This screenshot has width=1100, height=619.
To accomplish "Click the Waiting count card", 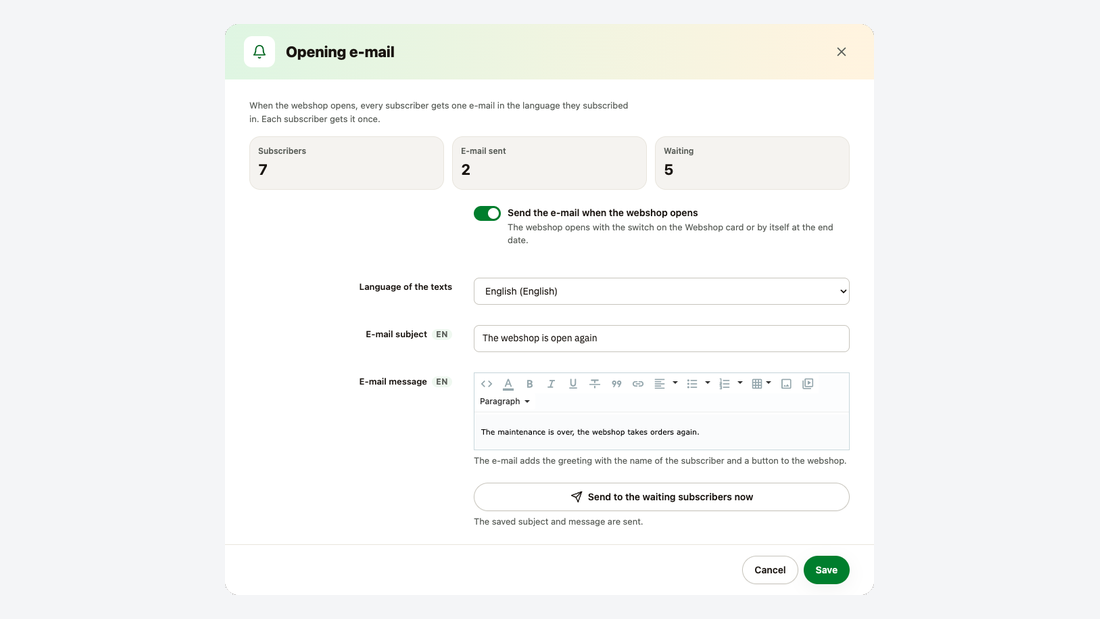I will click(752, 163).
